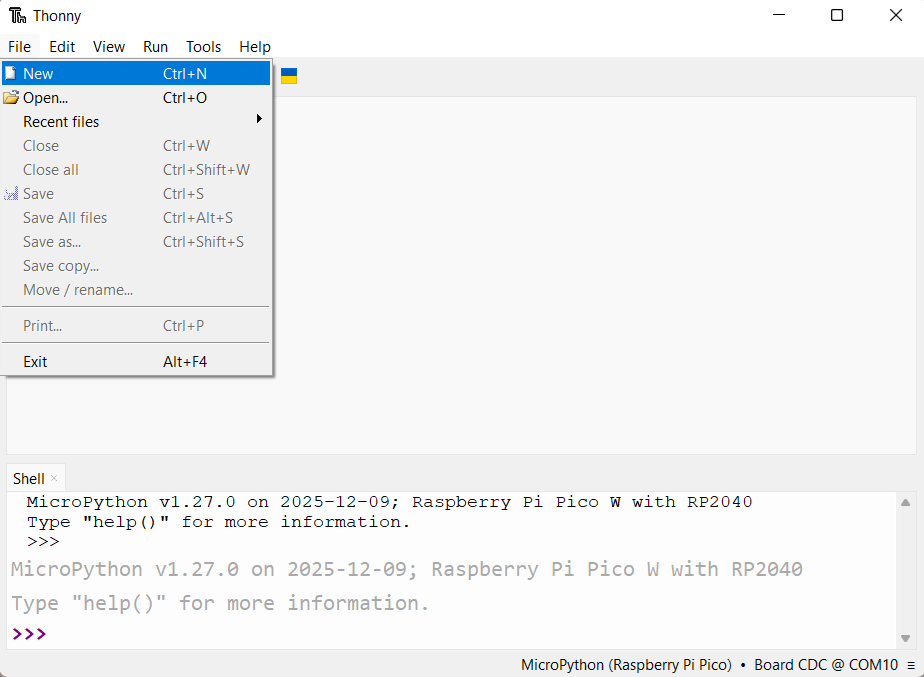Open the status bar hamburger menu icon
Viewport: 924px width, 677px height.
pyautogui.click(x=911, y=665)
